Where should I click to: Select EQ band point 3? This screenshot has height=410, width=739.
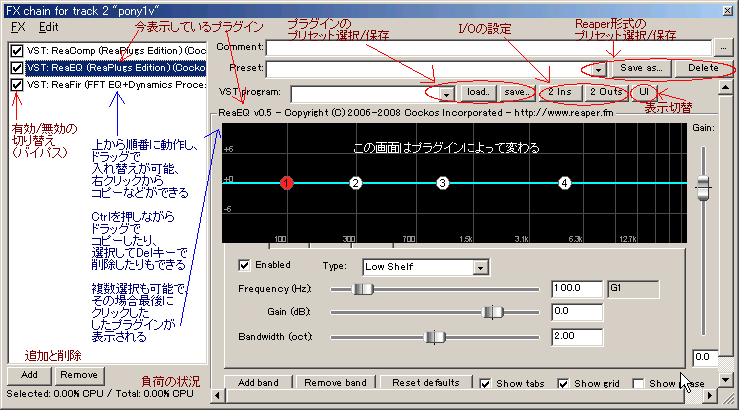point(443,183)
